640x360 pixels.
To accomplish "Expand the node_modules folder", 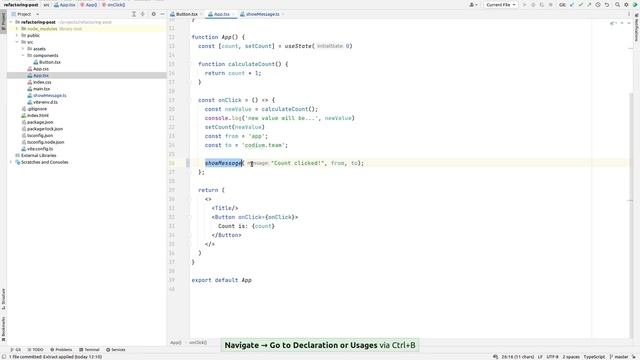I will (17, 29).
